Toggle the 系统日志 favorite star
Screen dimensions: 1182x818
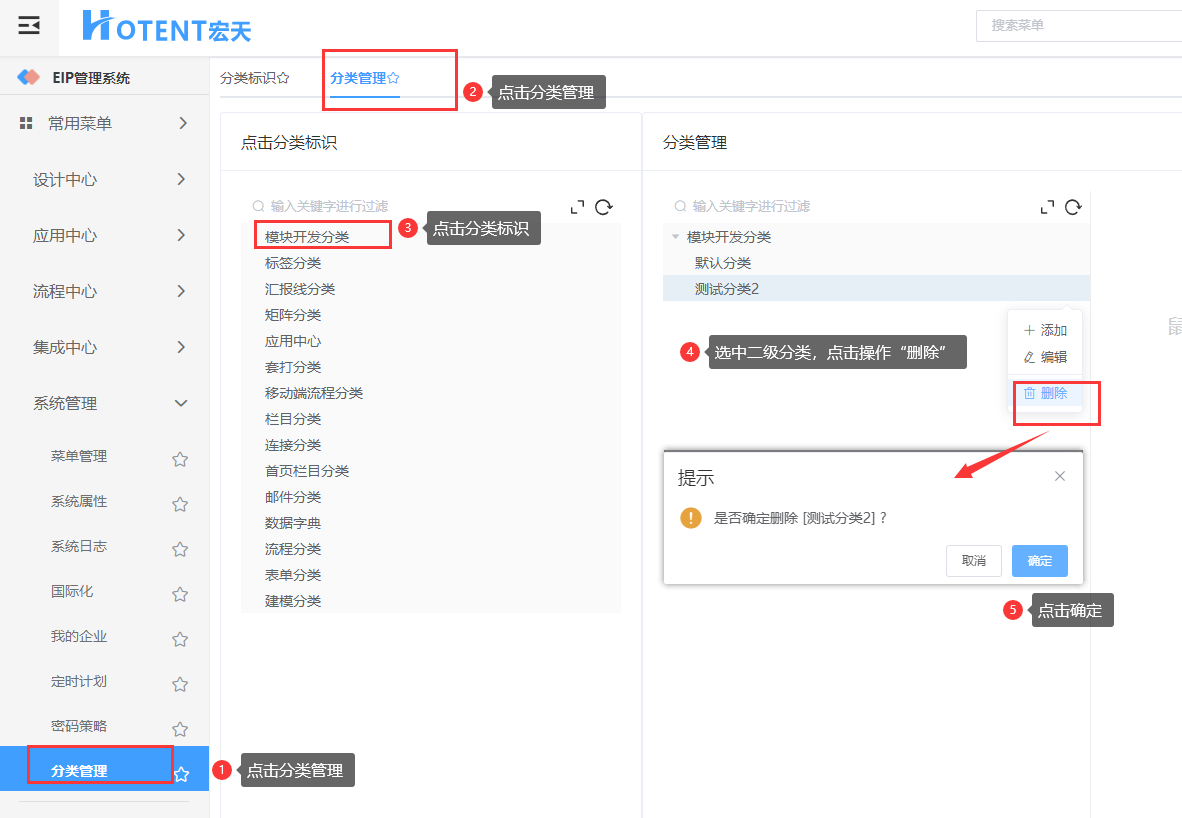pyautogui.click(x=180, y=549)
